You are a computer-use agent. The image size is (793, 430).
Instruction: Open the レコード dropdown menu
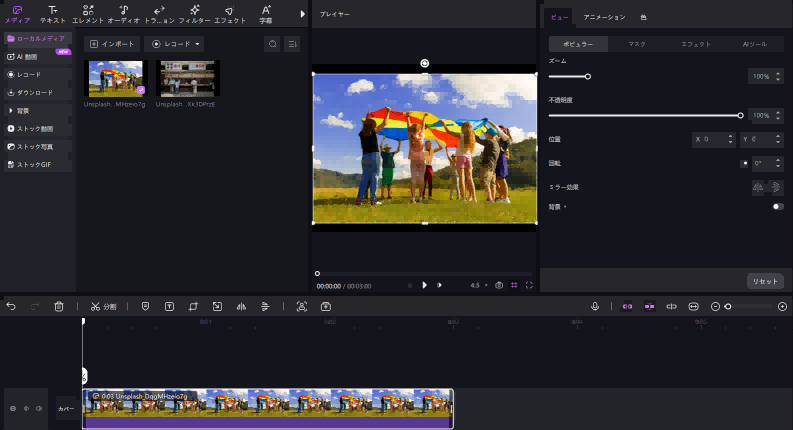click(x=175, y=44)
